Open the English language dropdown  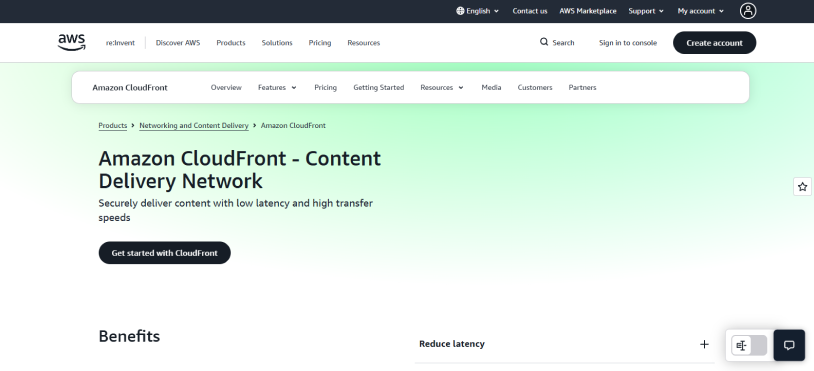pyautogui.click(x=478, y=11)
